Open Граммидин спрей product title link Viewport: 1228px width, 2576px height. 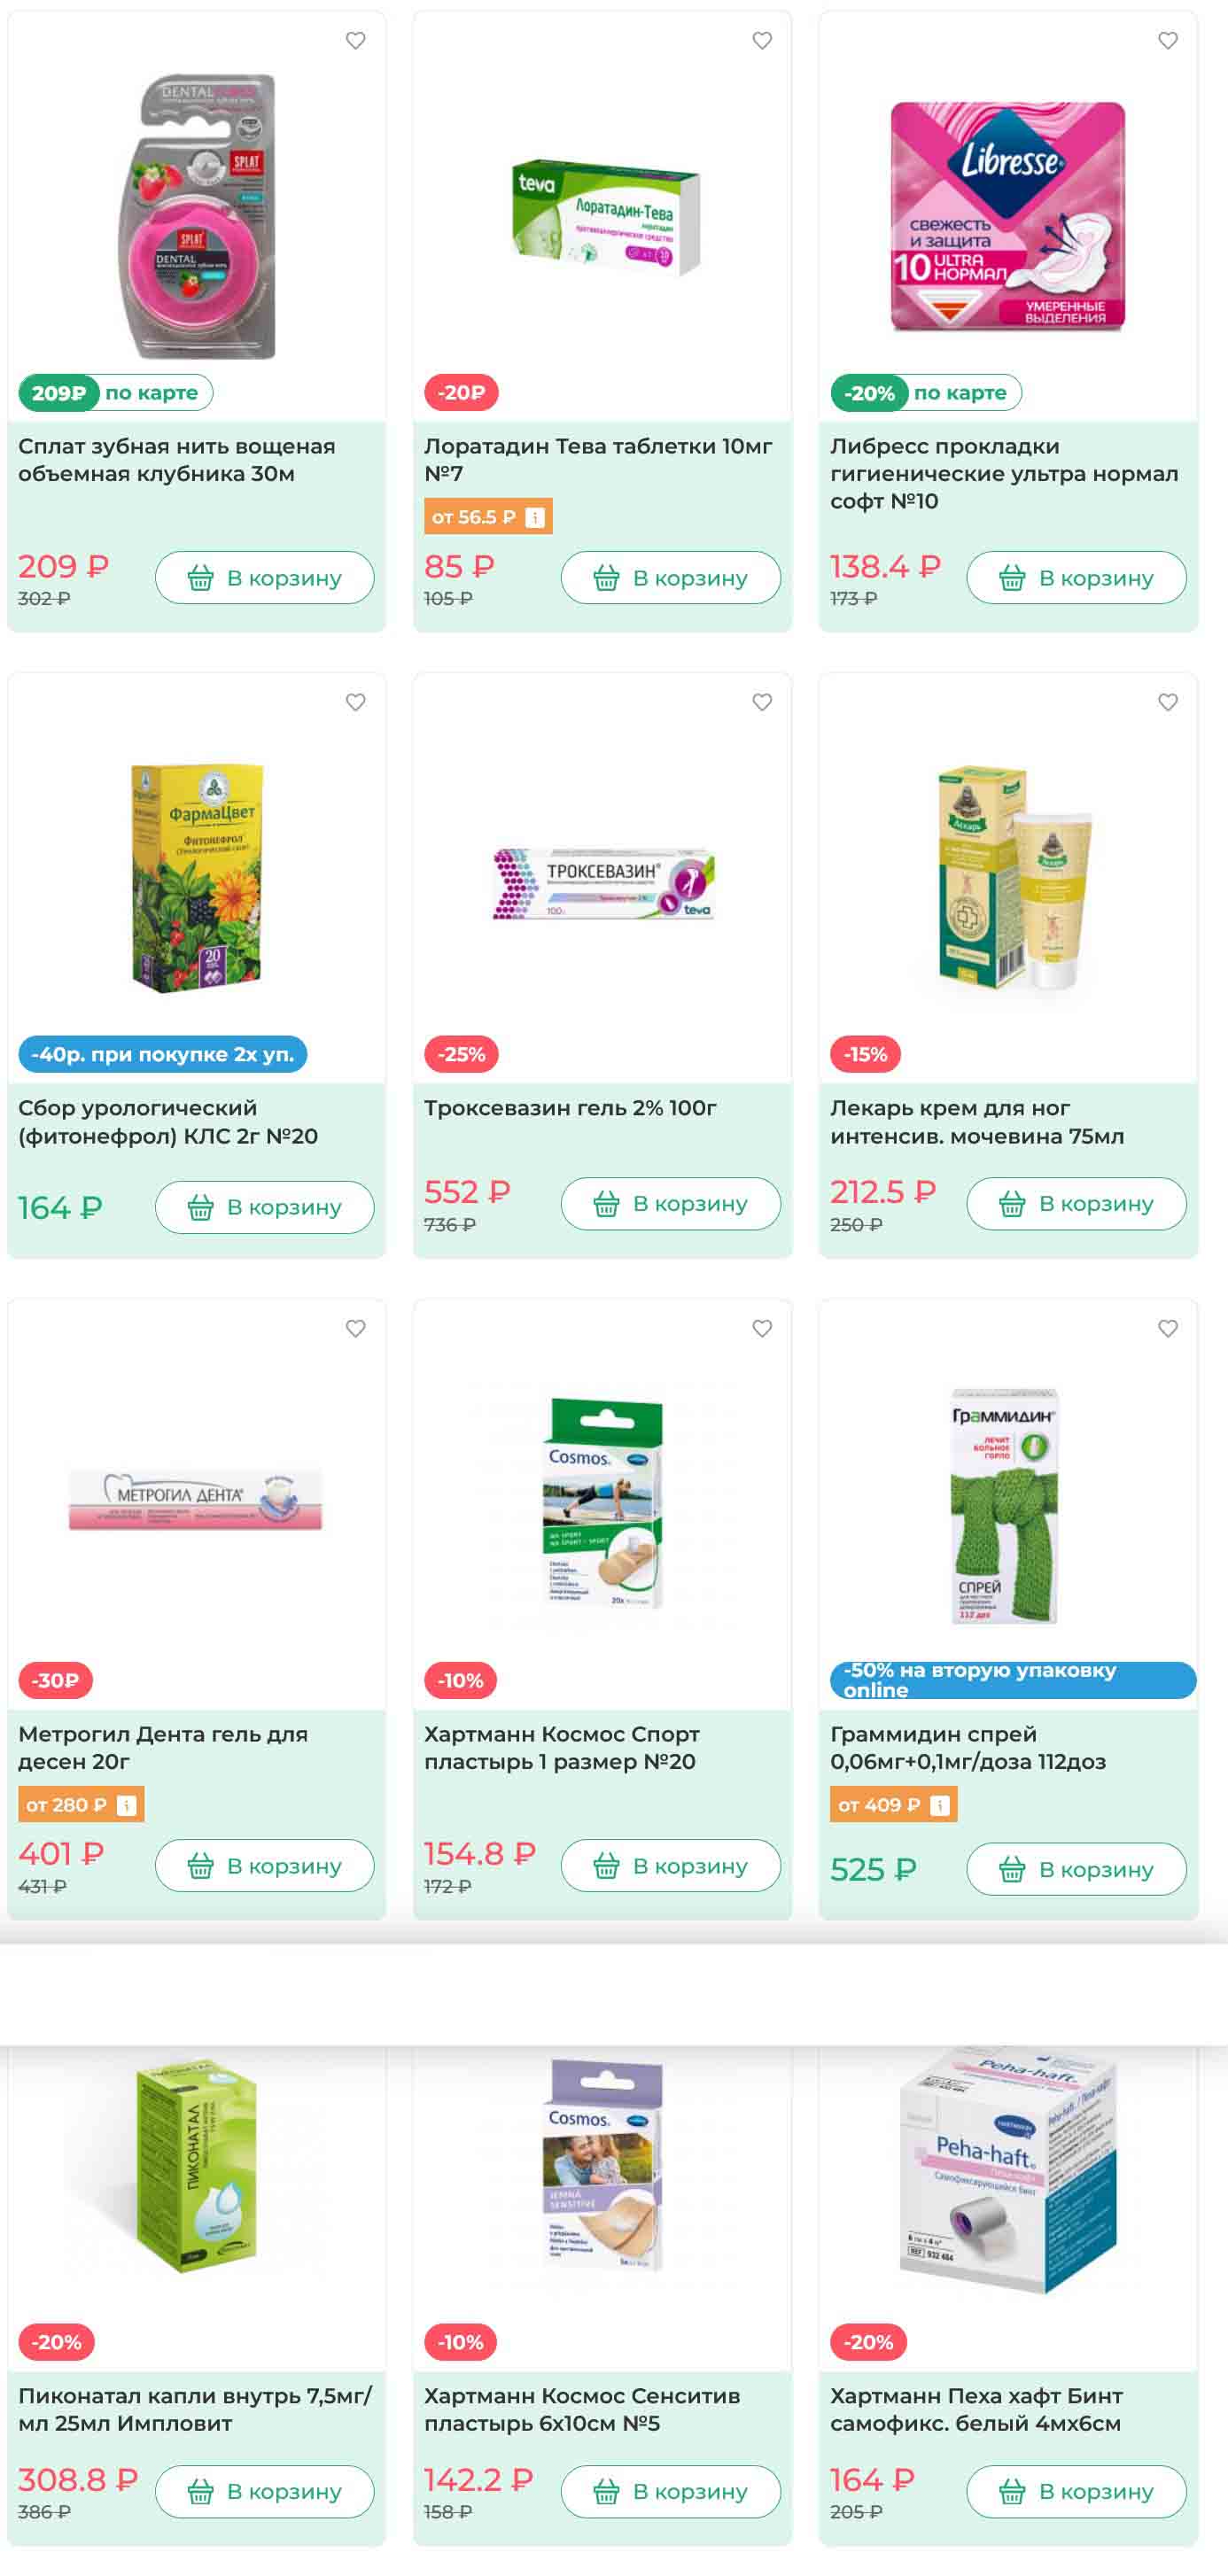tap(968, 1748)
